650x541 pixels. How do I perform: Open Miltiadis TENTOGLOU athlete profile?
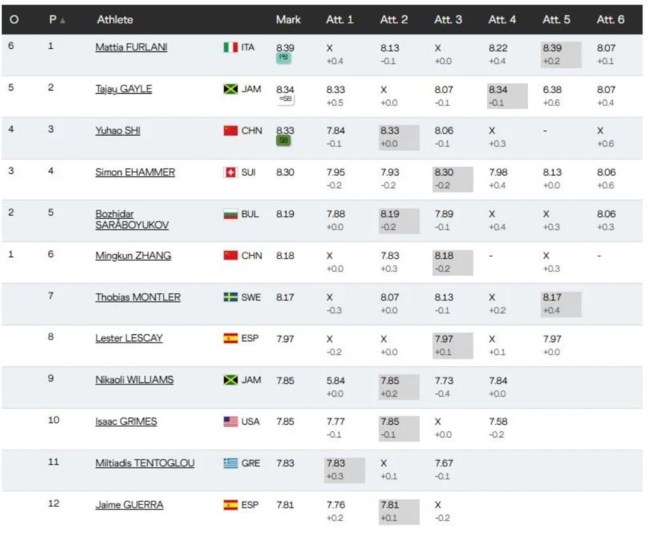pos(145,463)
